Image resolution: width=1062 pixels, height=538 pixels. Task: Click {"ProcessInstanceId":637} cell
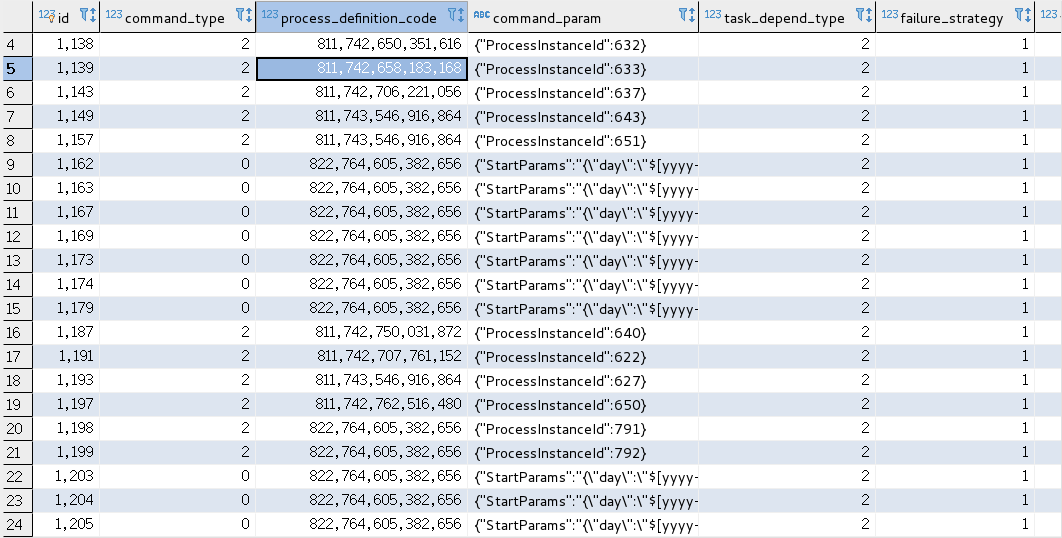(x=583, y=92)
